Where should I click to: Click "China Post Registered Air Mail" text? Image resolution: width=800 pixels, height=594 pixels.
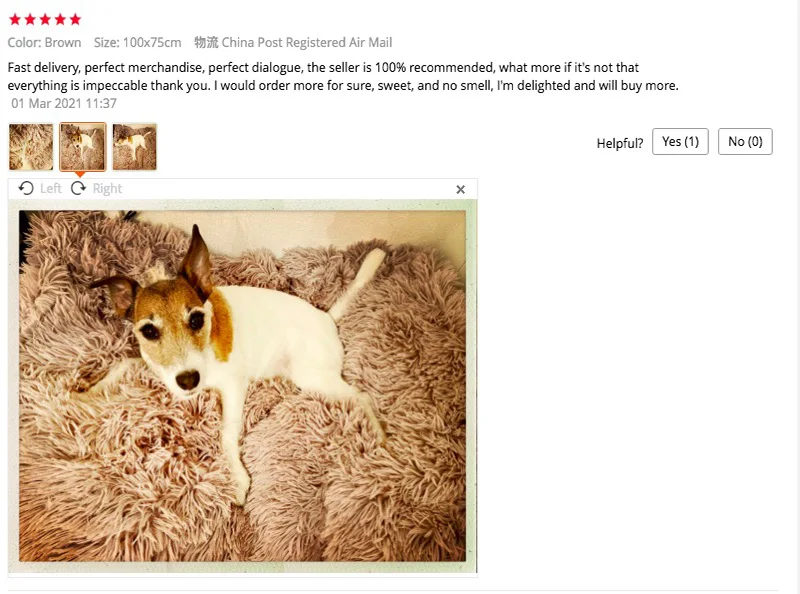(x=307, y=42)
